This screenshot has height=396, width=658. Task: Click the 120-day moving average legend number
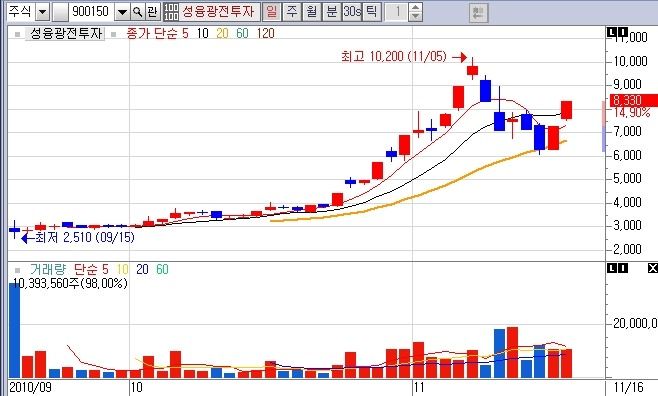coord(265,34)
